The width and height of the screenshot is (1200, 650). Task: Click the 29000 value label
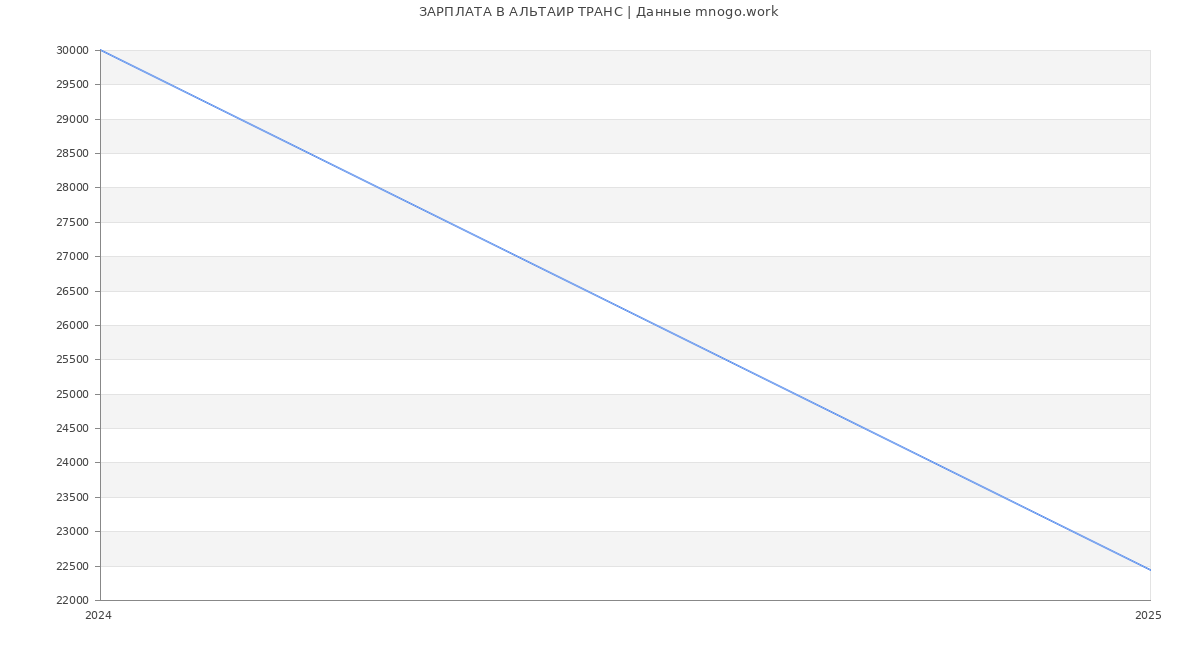click(72, 119)
